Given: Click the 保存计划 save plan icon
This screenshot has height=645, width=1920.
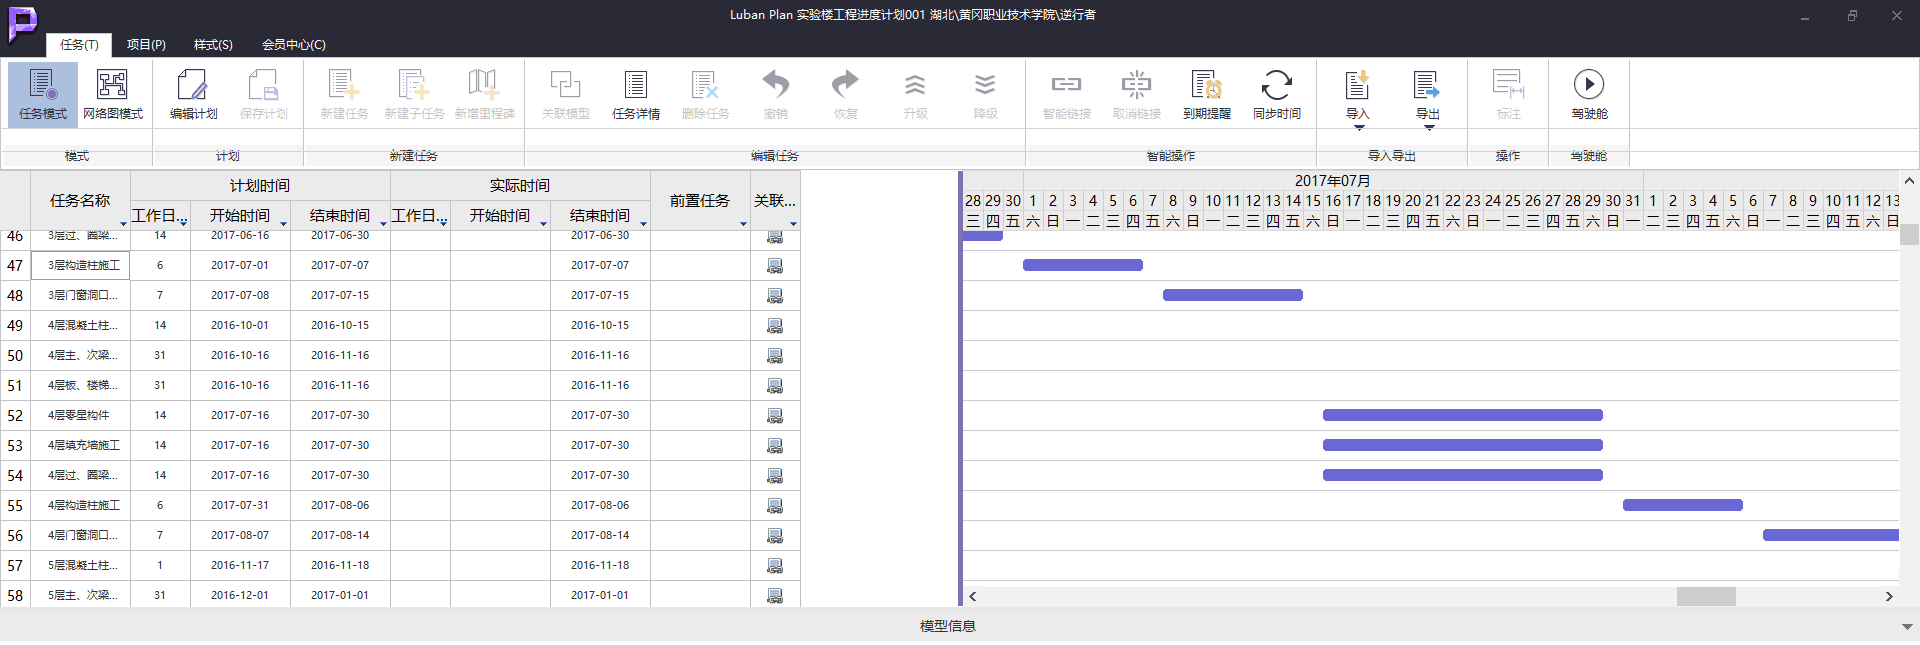Looking at the screenshot, I should (x=263, y=85).
